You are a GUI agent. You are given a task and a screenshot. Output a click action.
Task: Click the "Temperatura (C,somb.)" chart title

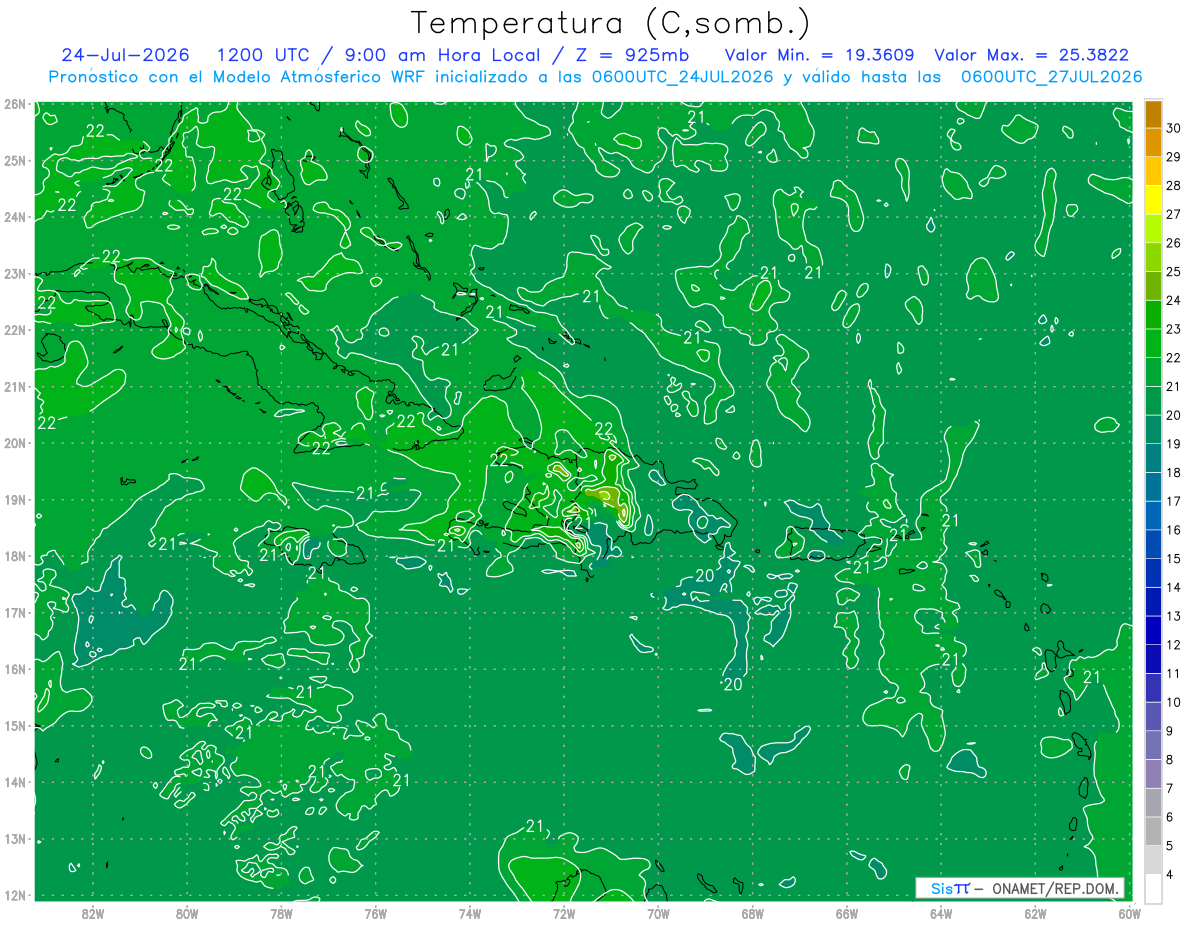(x=611, y=24)
